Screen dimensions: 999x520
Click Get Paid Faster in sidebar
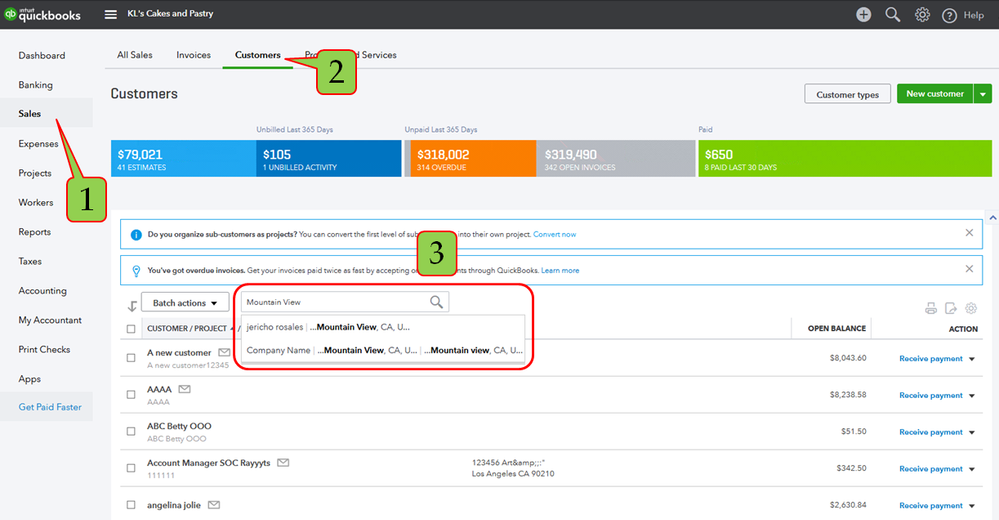pyautogui.click(x=50, y=407)
